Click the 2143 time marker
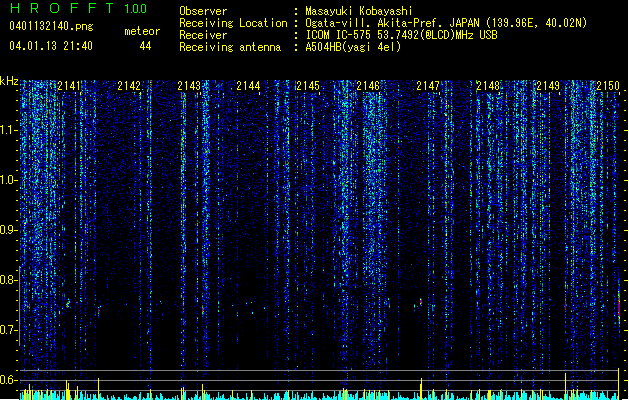Viewport: 629px width, 400px height. [189, 86]
